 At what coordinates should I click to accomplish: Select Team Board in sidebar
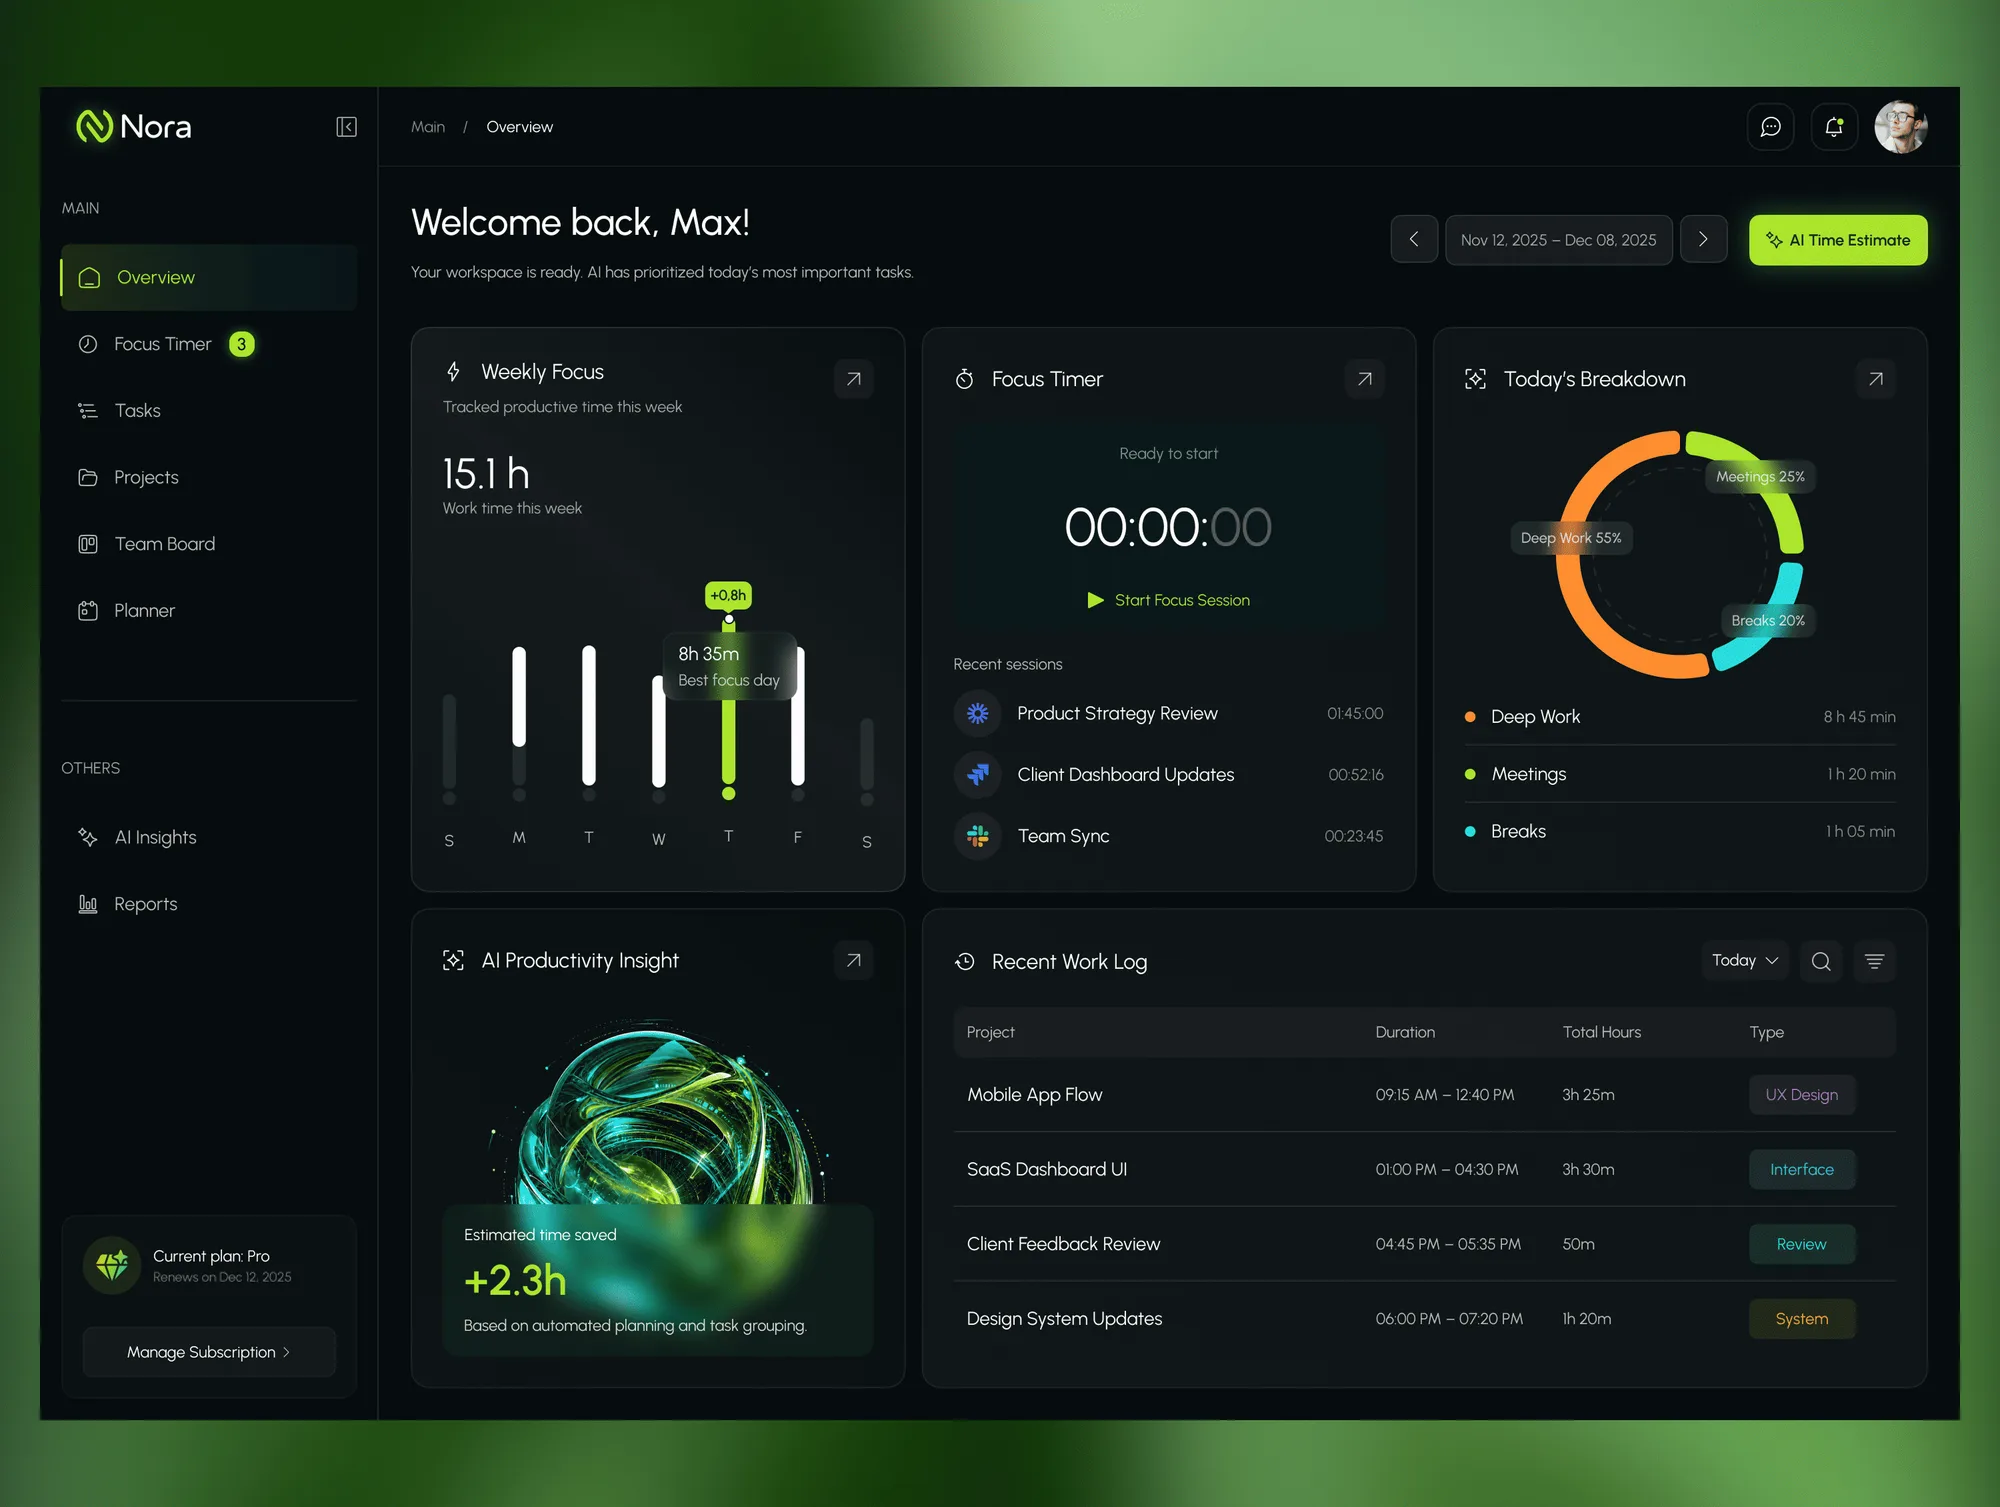coord(165,544)
